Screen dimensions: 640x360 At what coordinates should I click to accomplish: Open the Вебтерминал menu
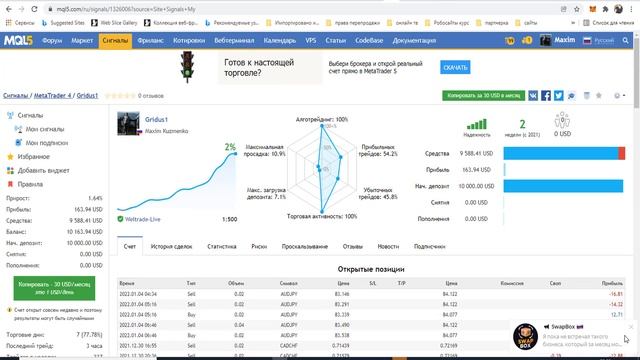coord(234,40)
